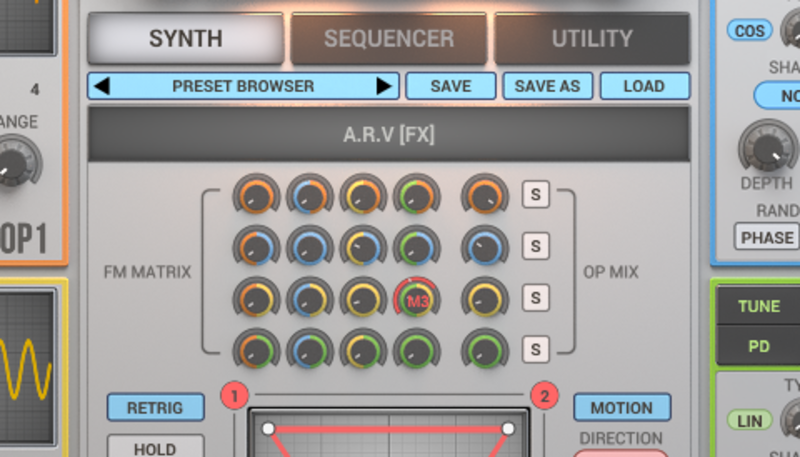Image resolution: width=800 pixels, height=457 pixels.
Task: Solo operator 2 with blue row S button
Action: [x=536, y=246]
